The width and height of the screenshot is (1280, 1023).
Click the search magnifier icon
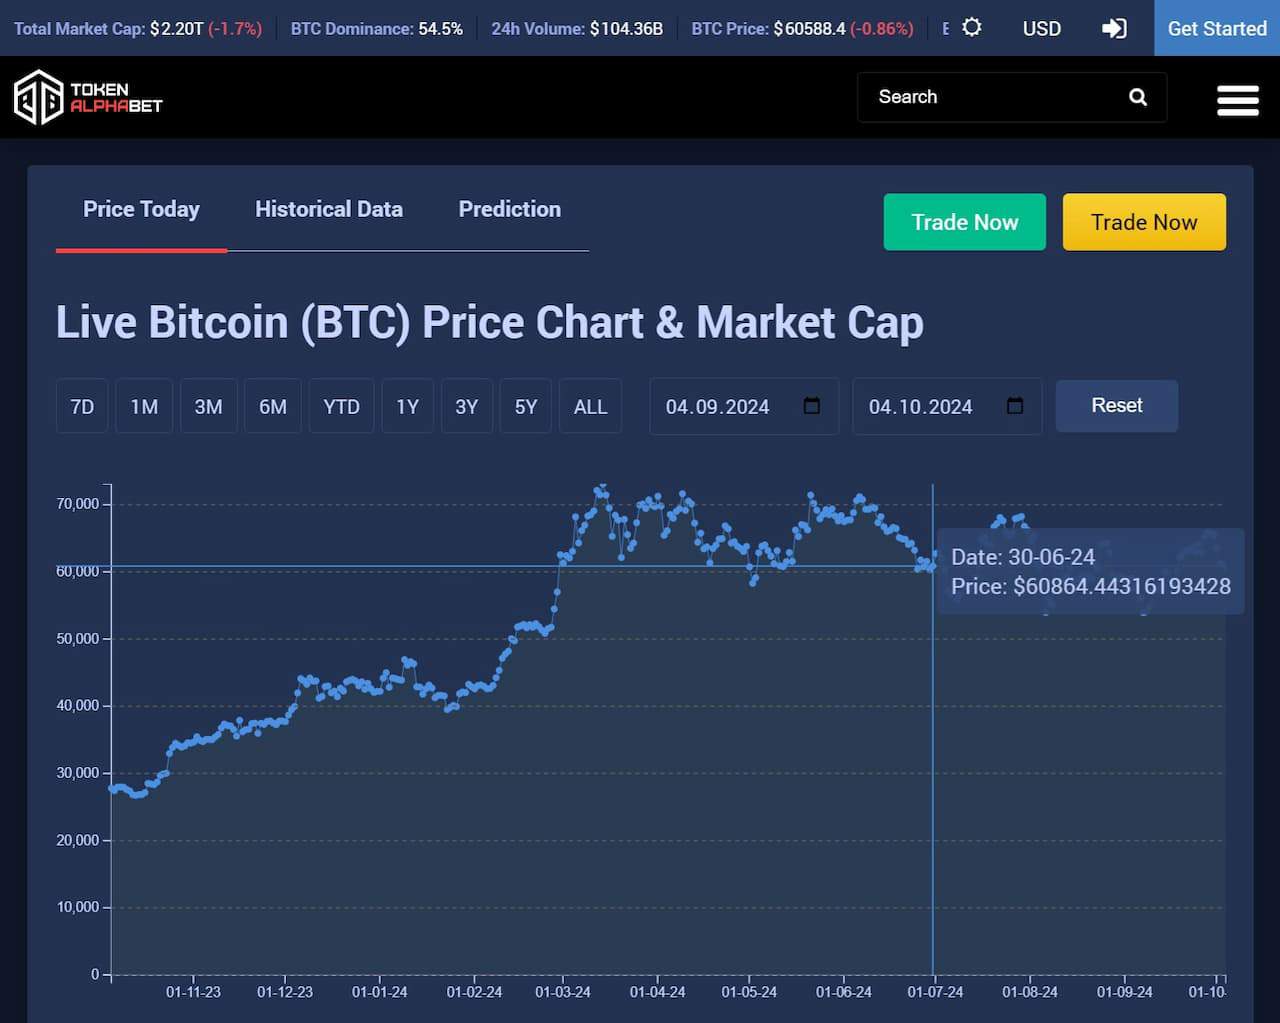click(x=1138, y=97)
